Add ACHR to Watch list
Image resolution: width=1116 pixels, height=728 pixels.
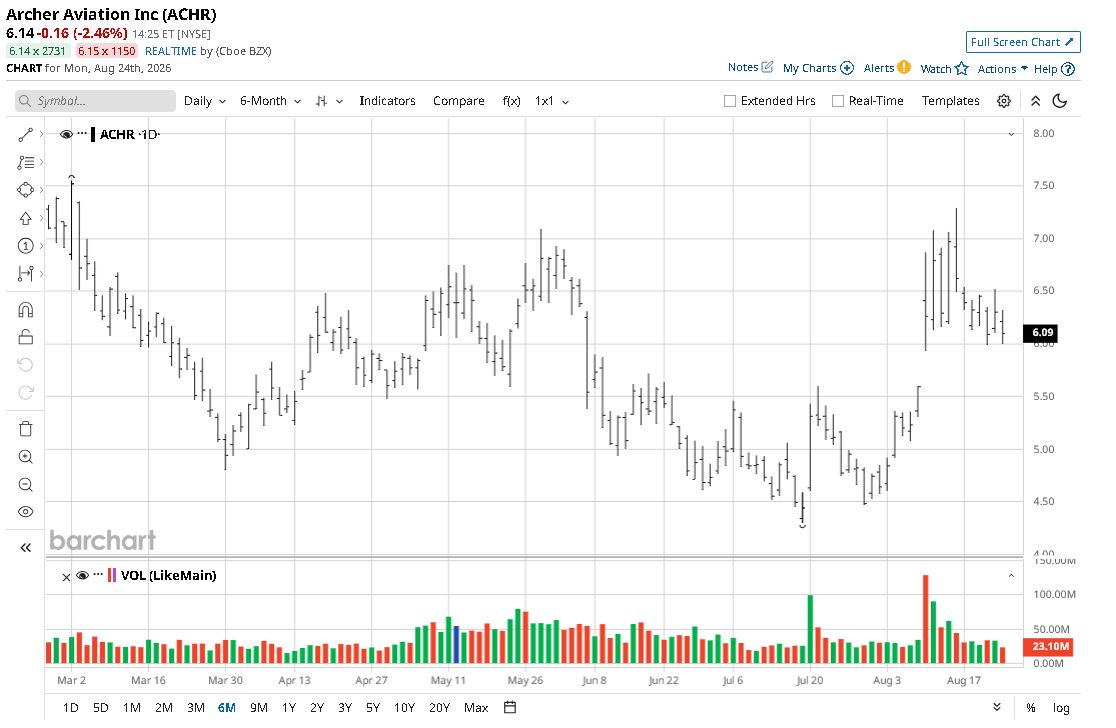click(944, 68)
